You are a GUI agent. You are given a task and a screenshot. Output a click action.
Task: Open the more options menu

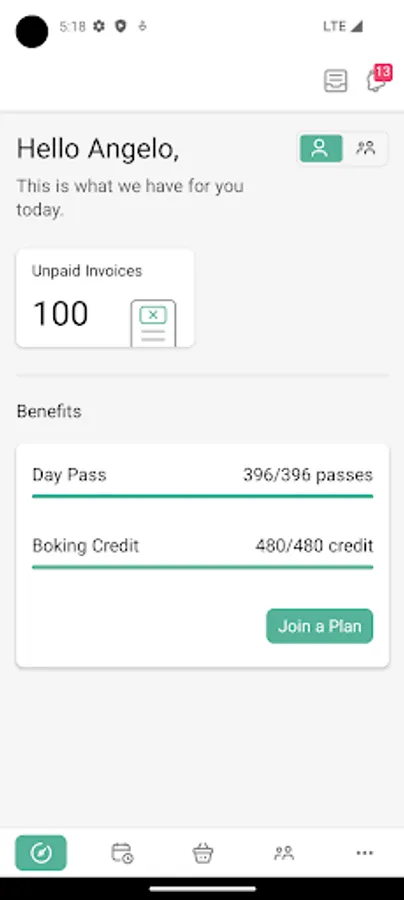[x=364, y=853]
